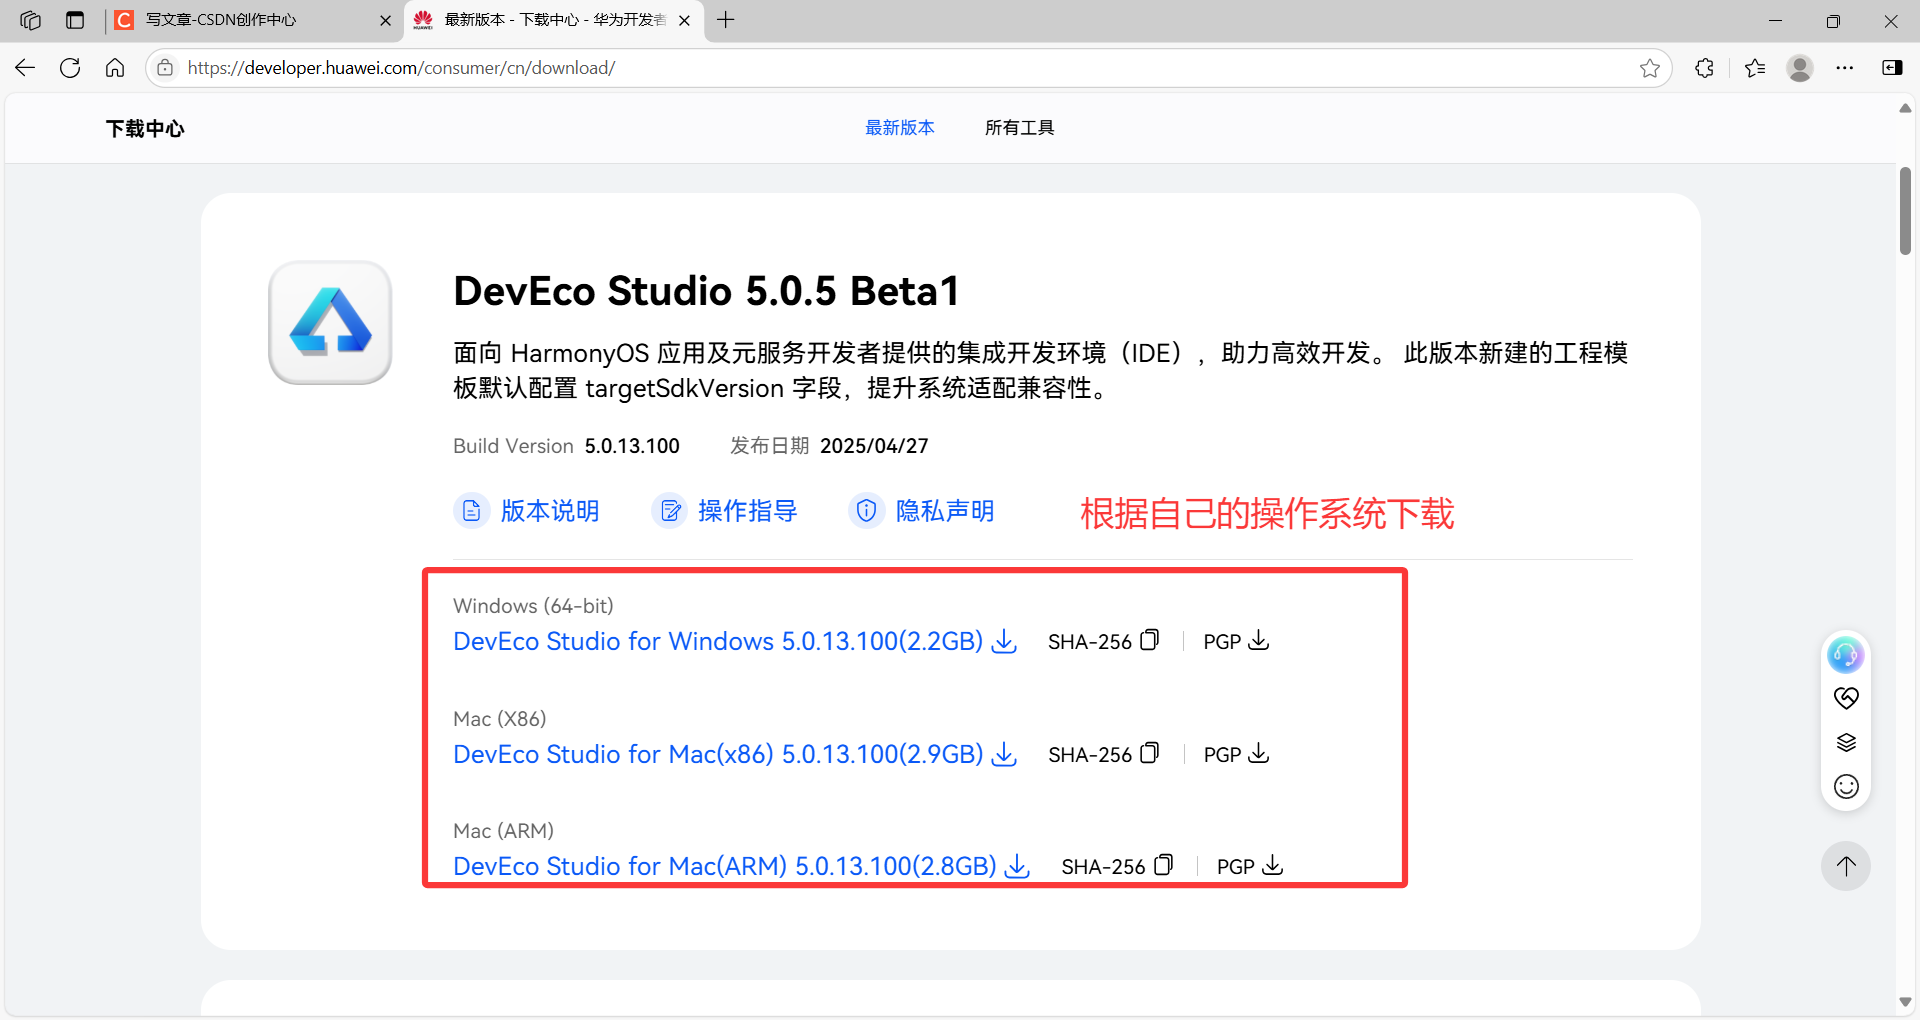The image size is (1920, 1020).
Task: Minimize the browser window
Action: 1776,20
